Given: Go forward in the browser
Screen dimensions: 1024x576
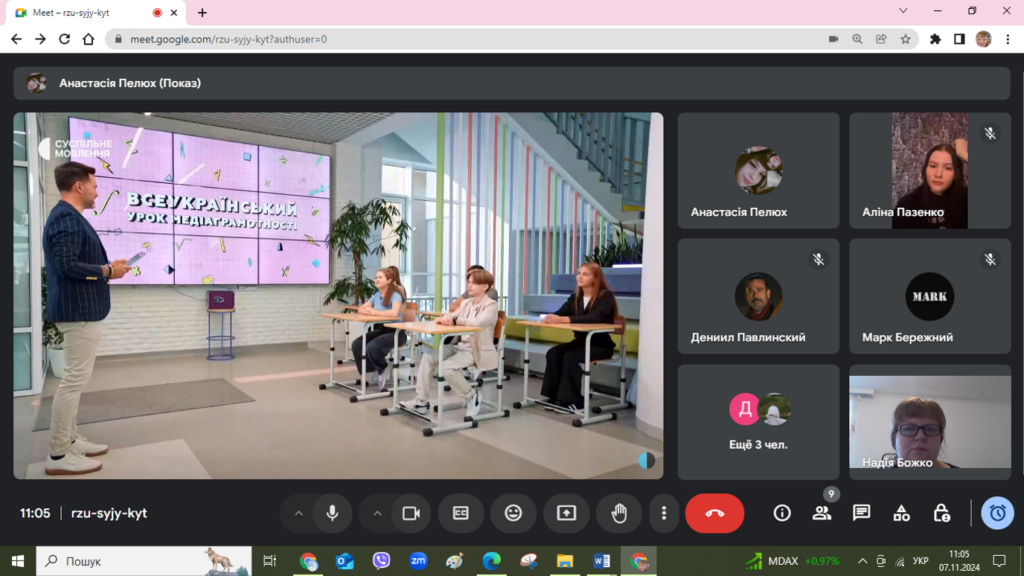Looking at the screenshot, I should 40,39.
